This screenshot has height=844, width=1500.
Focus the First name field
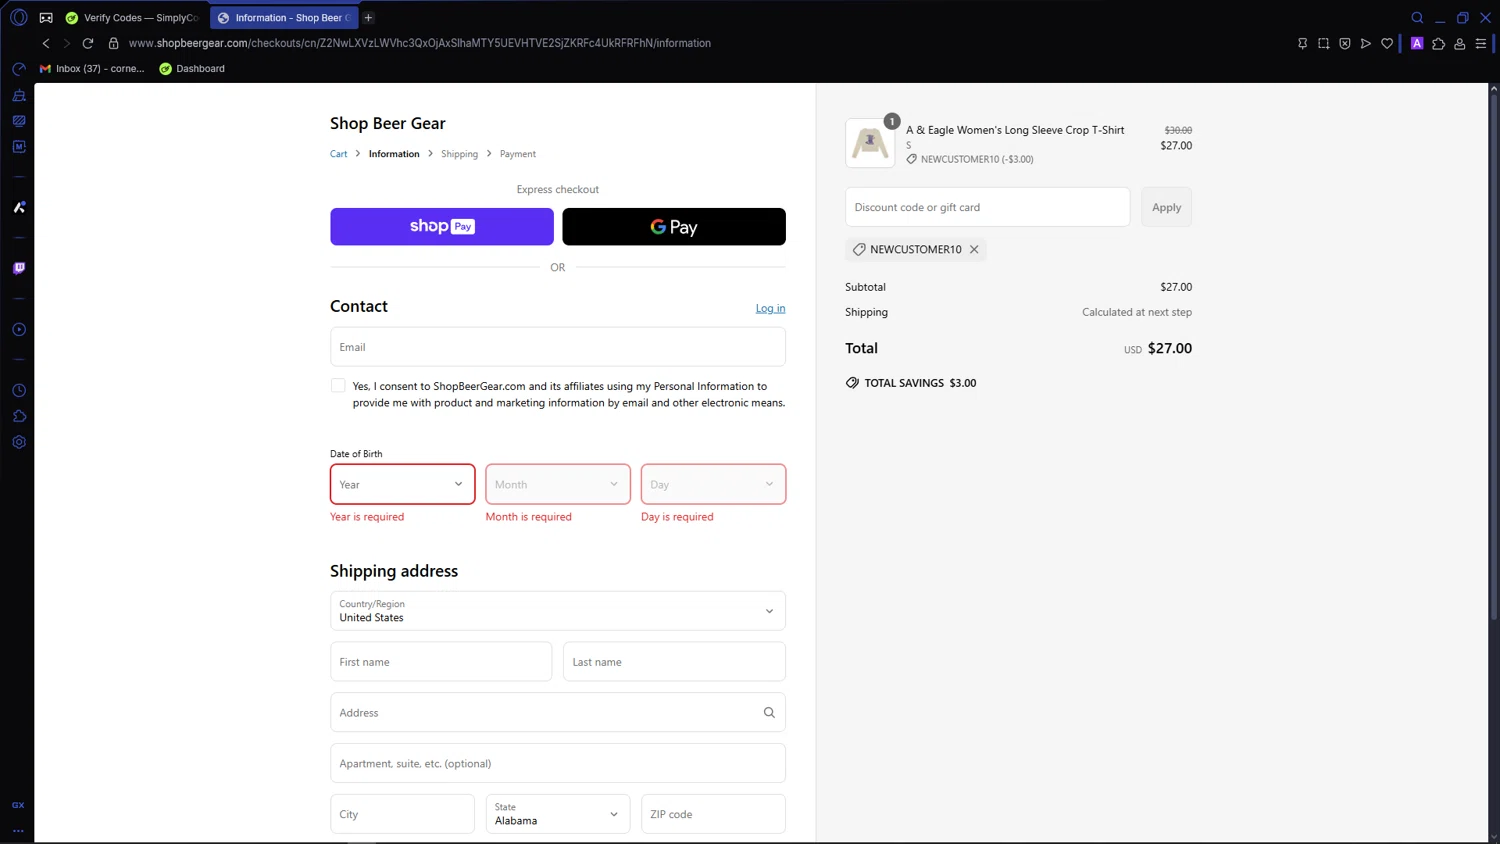(441, 662)
